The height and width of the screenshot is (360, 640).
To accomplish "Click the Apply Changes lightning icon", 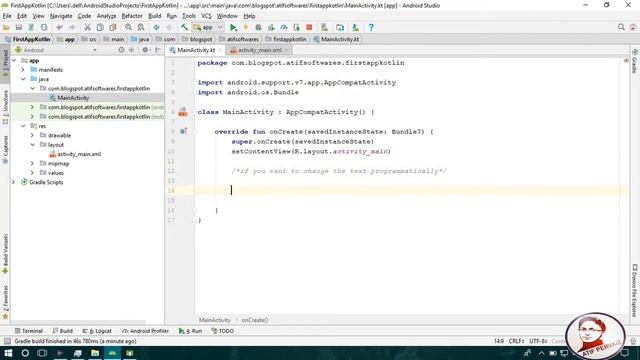I will pos(246,27).
